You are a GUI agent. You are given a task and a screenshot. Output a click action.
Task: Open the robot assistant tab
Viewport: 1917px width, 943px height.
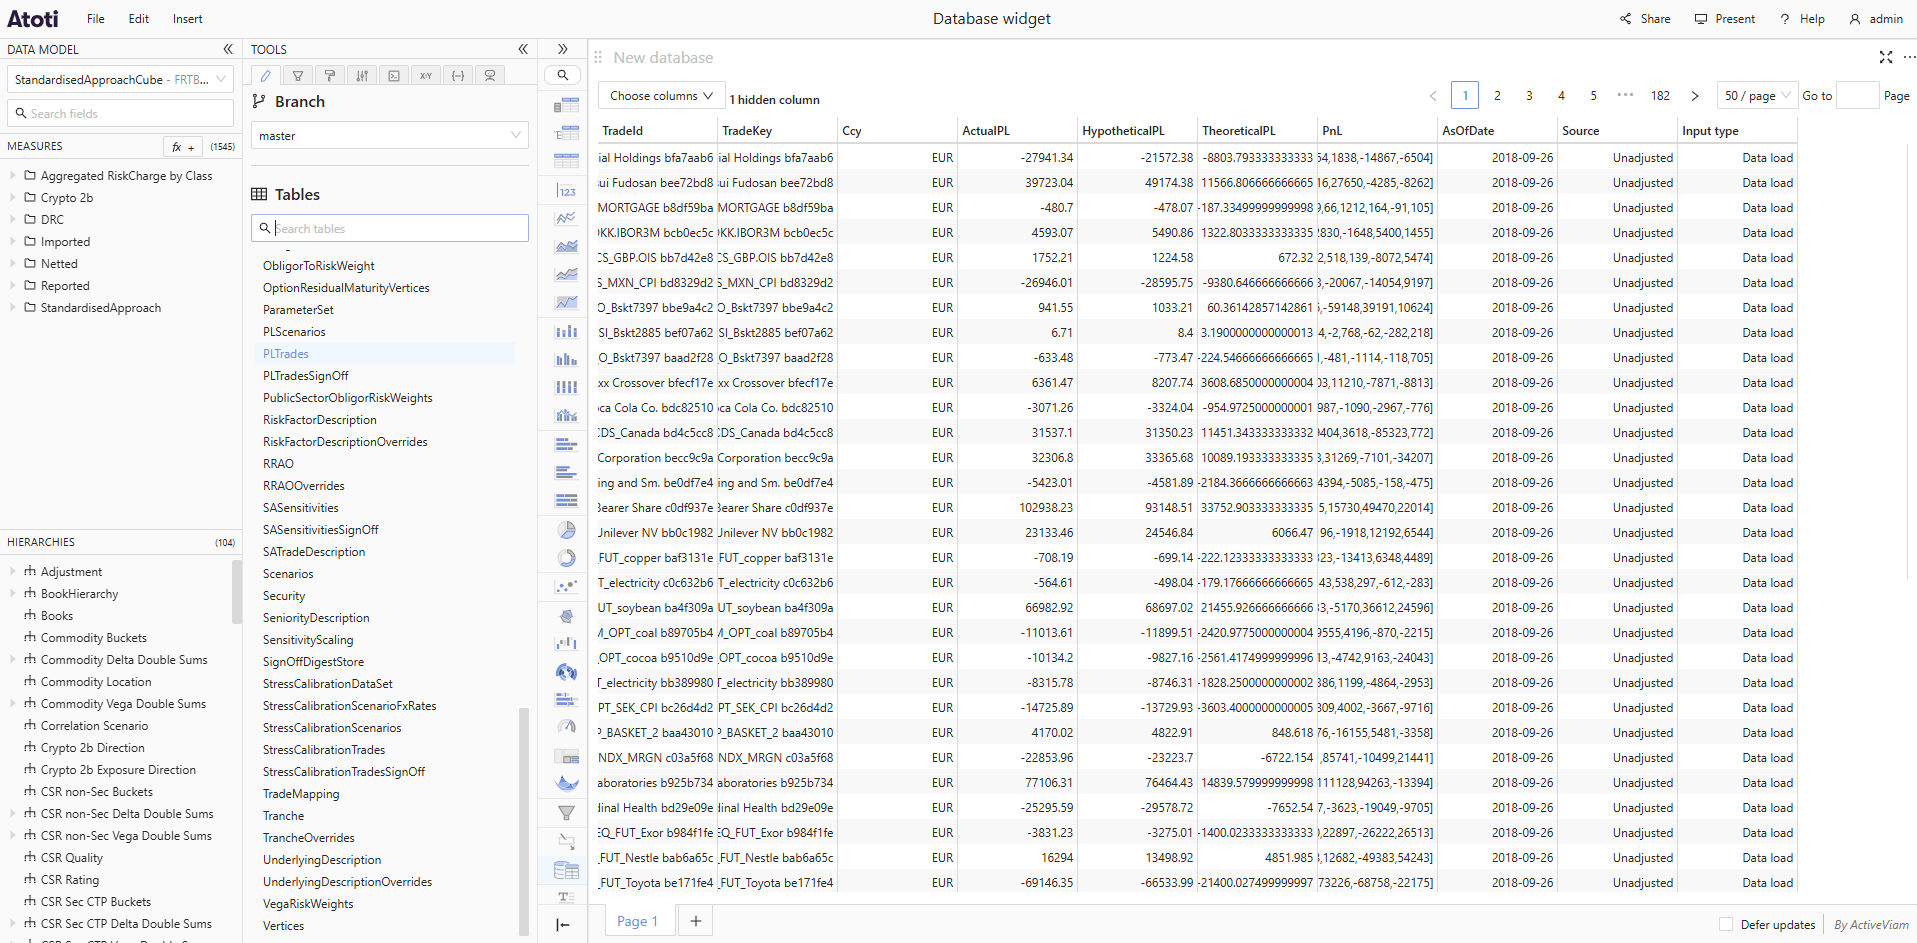pos(490,75)
